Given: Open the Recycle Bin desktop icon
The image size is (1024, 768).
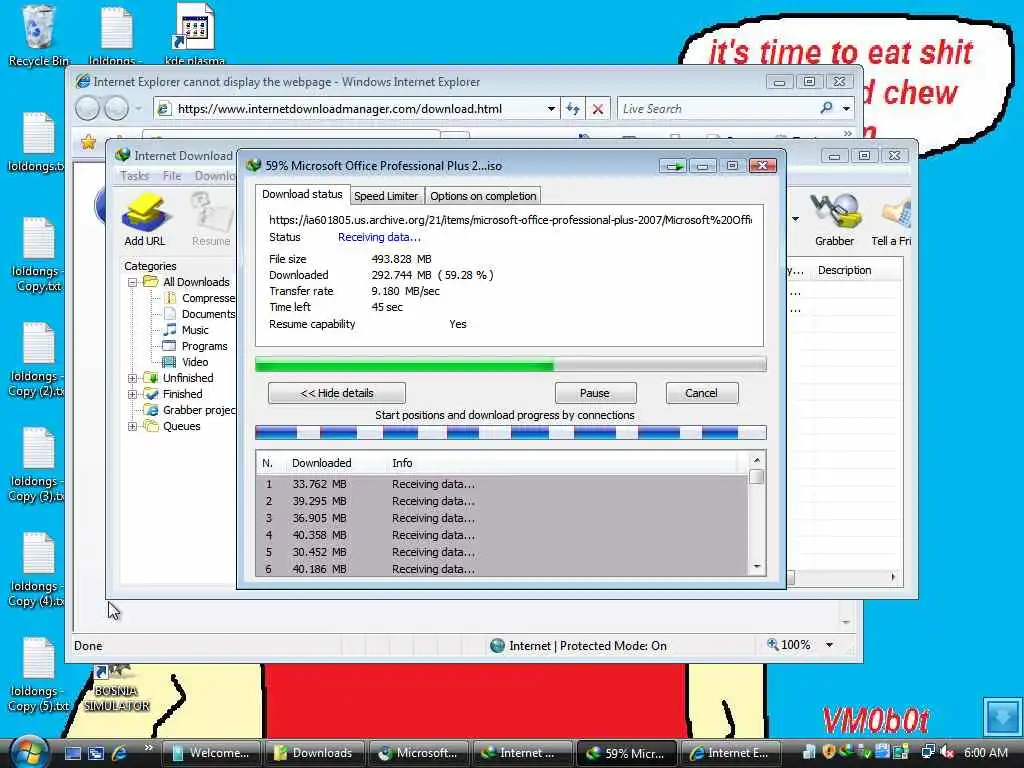Looking at the screenshot, I should pyautogui.click(x=39, y=35).
